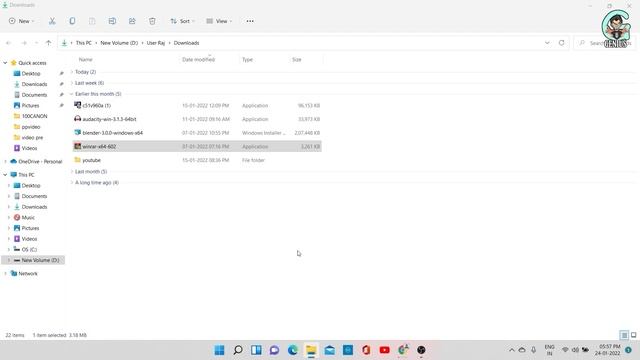Open the See more three-dots menu
This screenshot has height=360, width=640.
point(250,21)
